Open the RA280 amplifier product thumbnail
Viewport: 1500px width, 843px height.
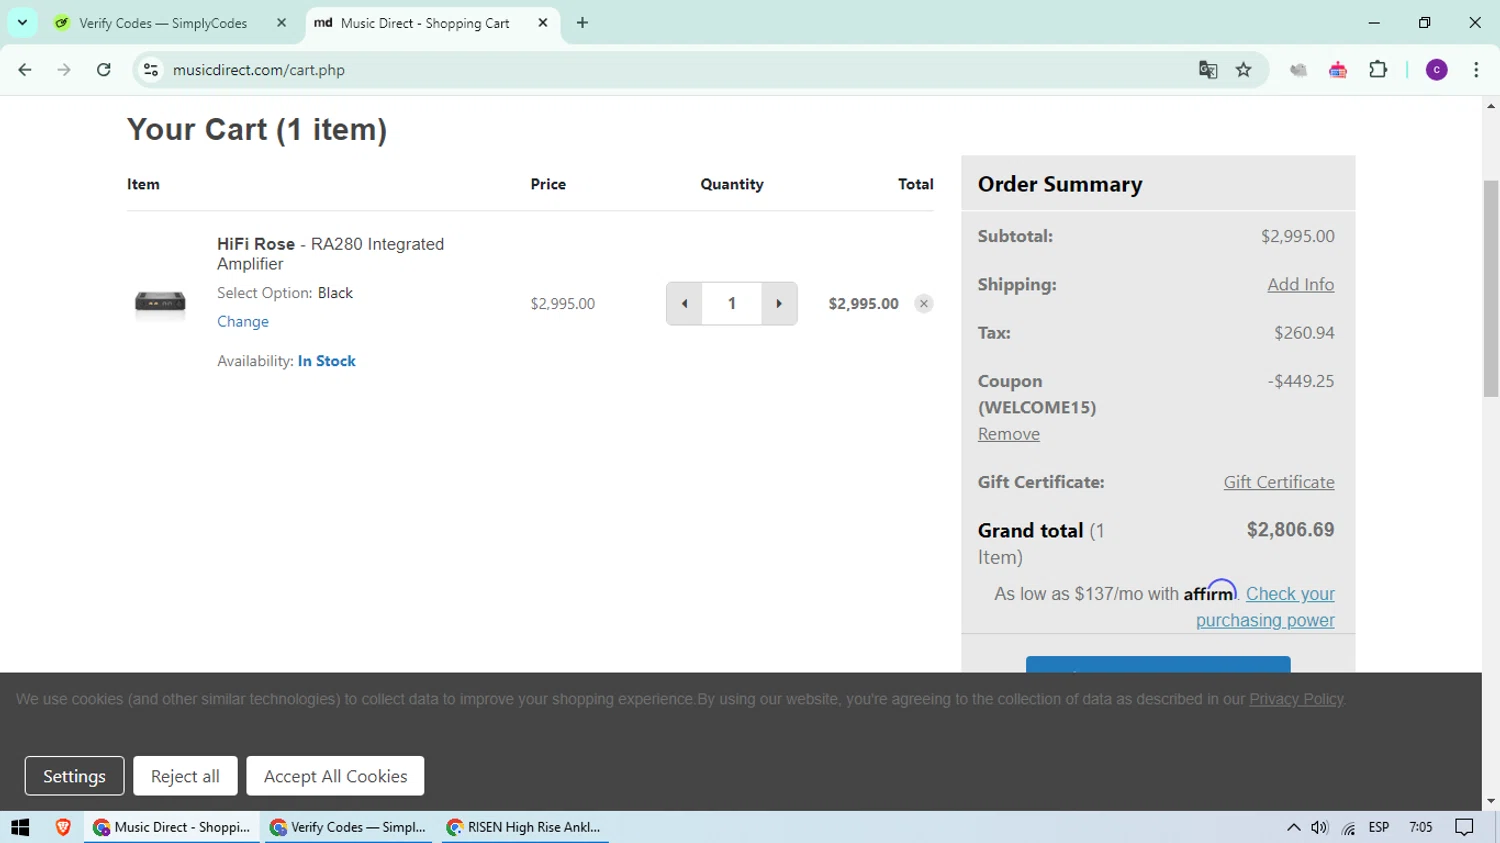pos(160,302)
